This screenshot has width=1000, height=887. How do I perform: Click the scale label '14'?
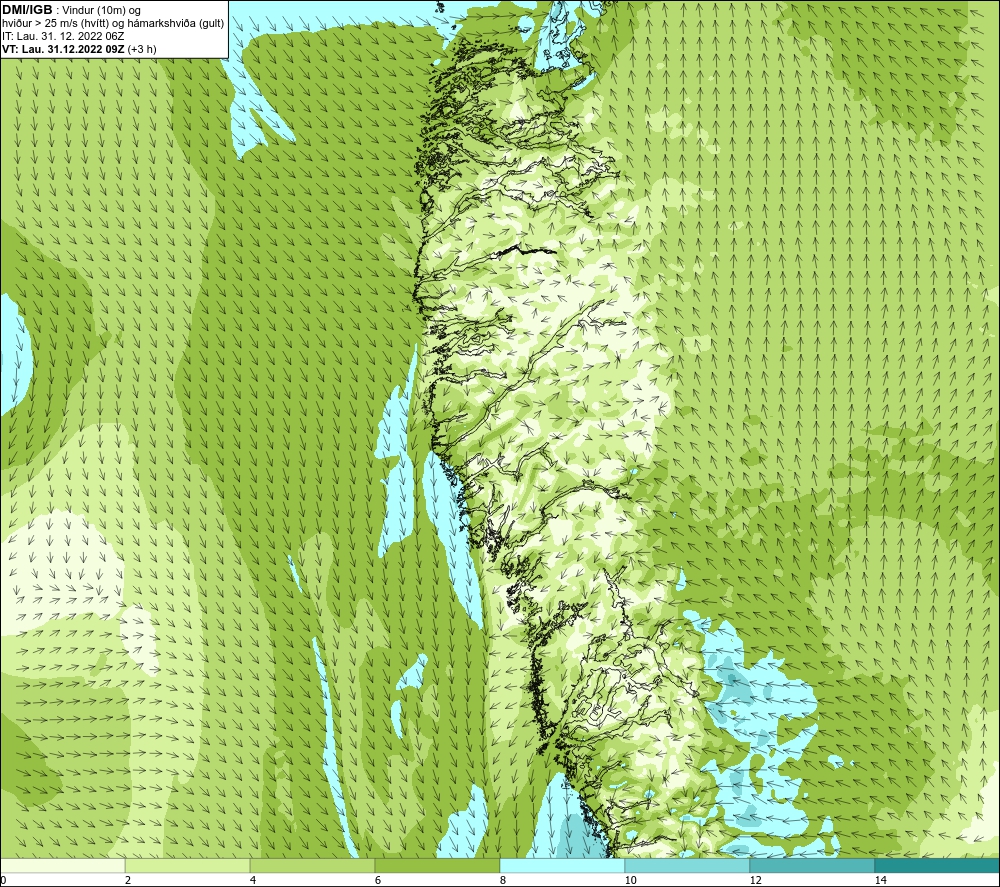pos(880,880)
